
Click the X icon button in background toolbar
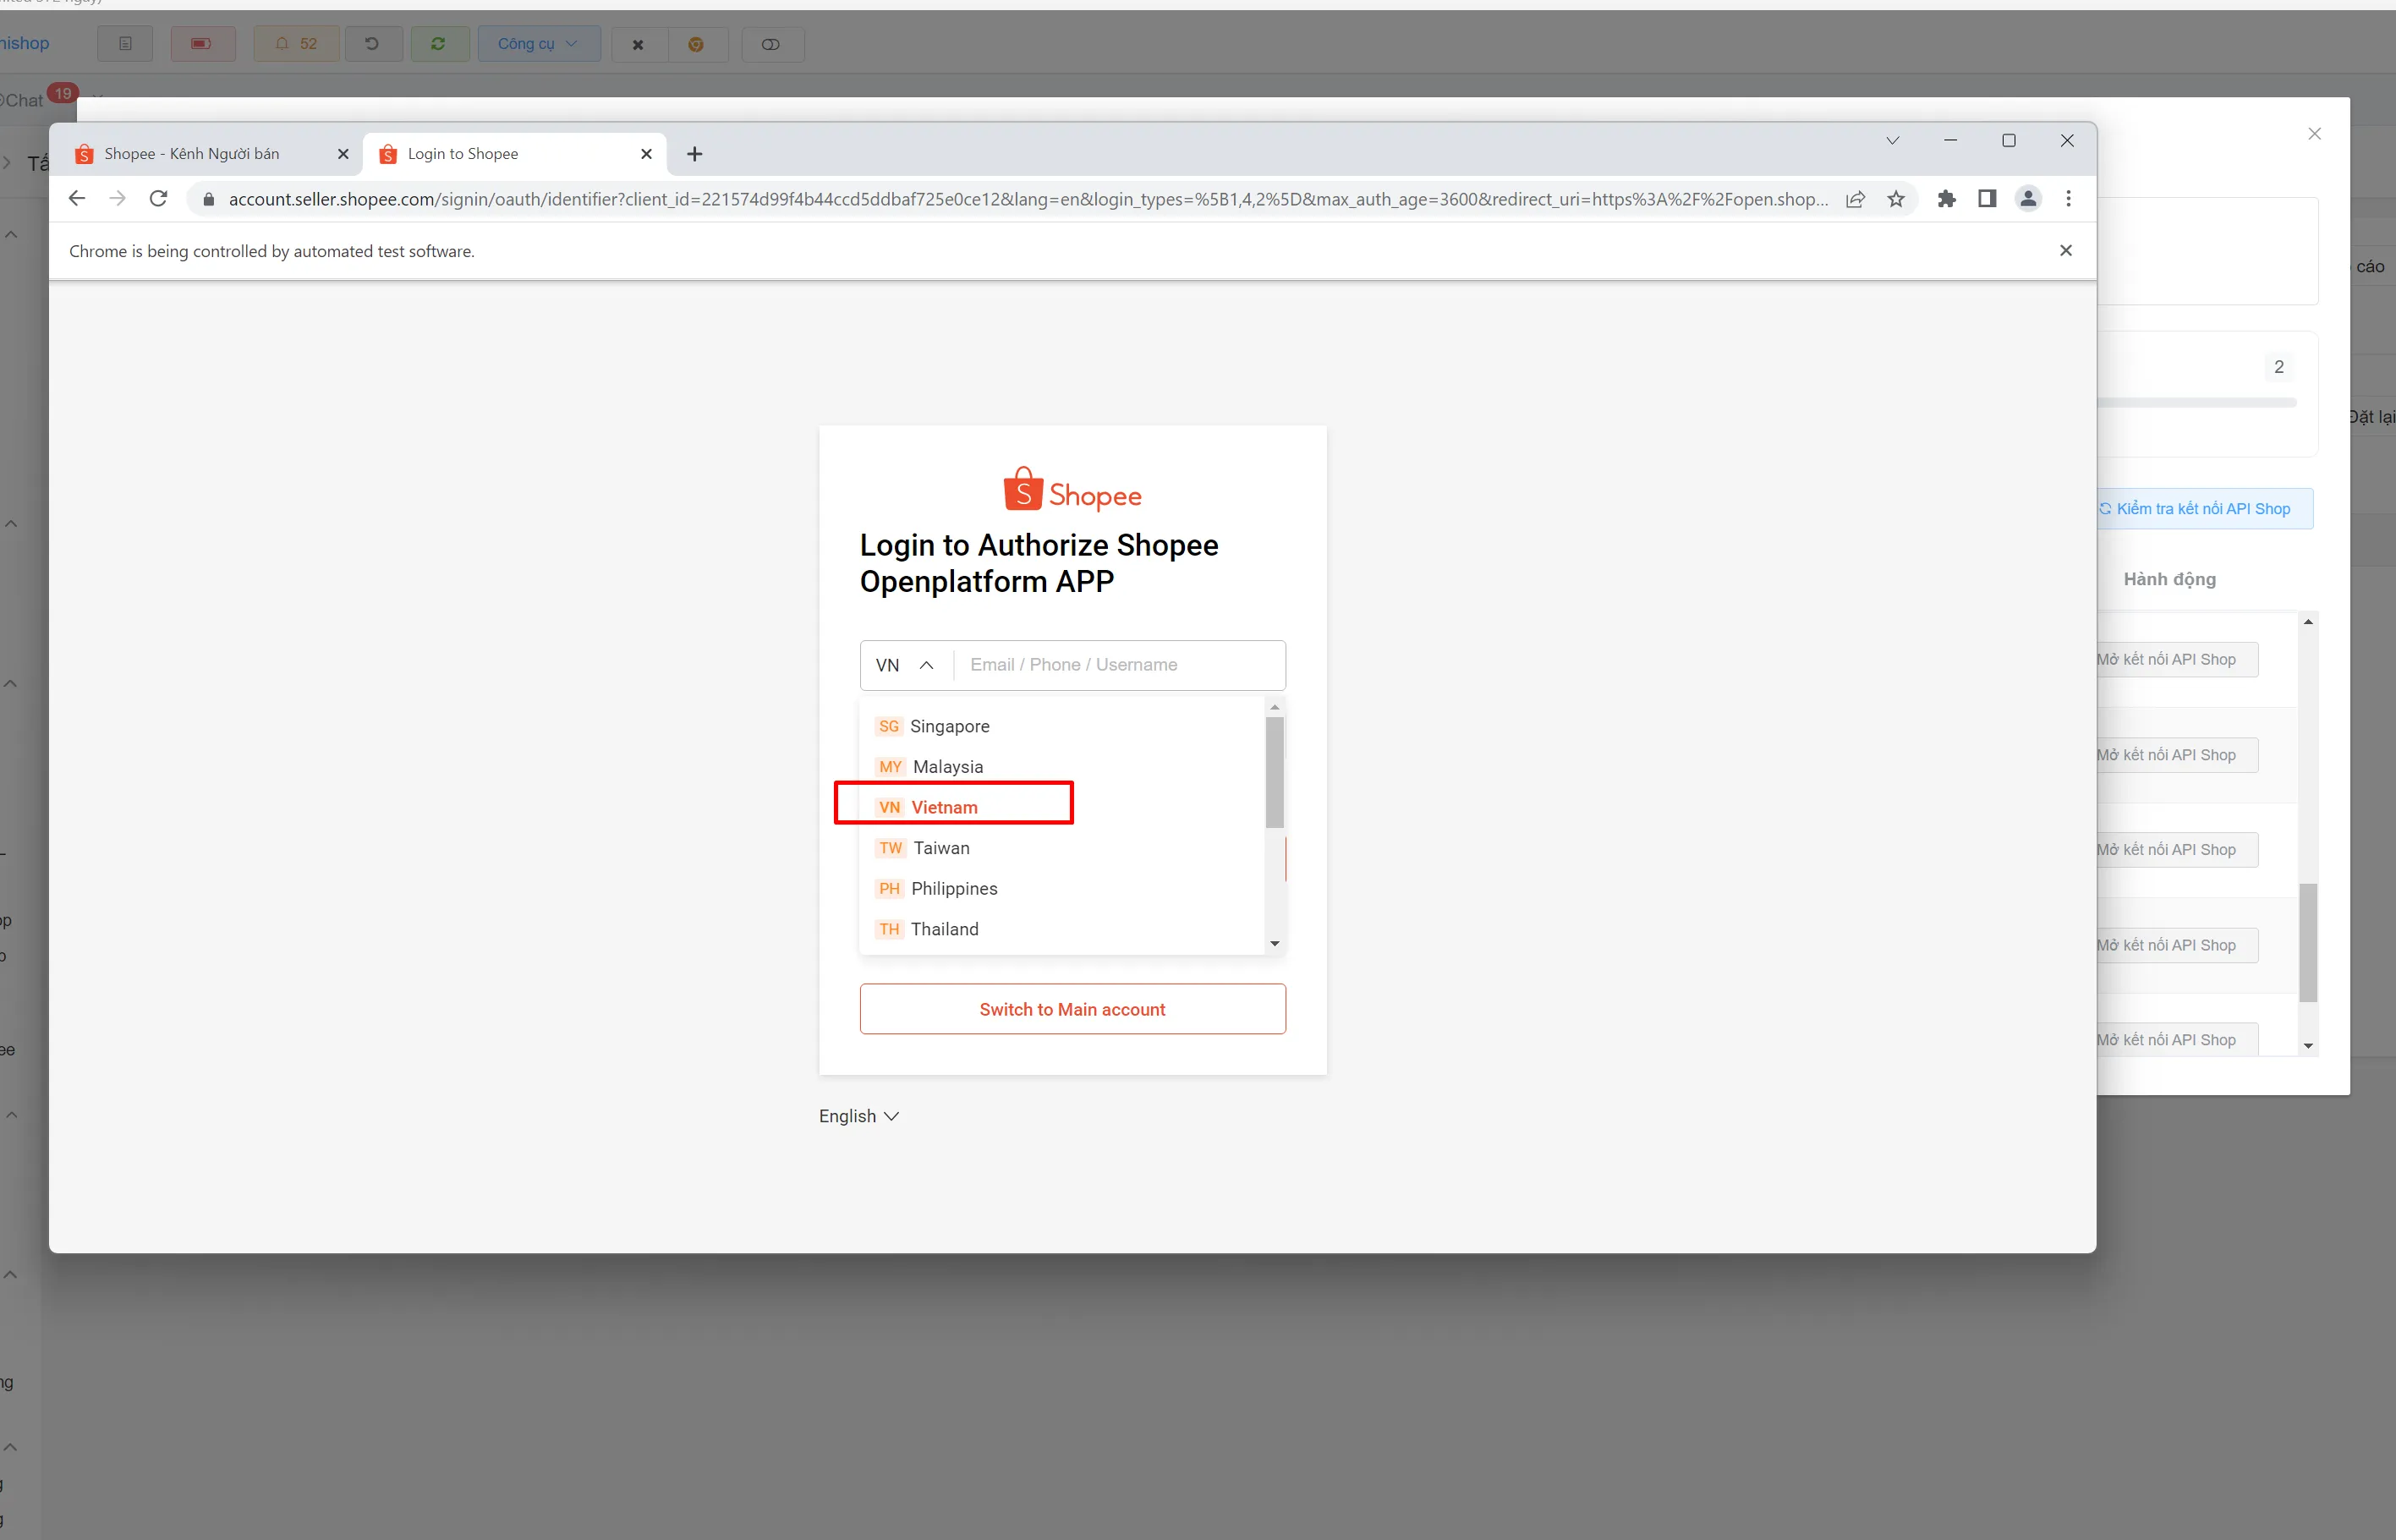[638, 44]
